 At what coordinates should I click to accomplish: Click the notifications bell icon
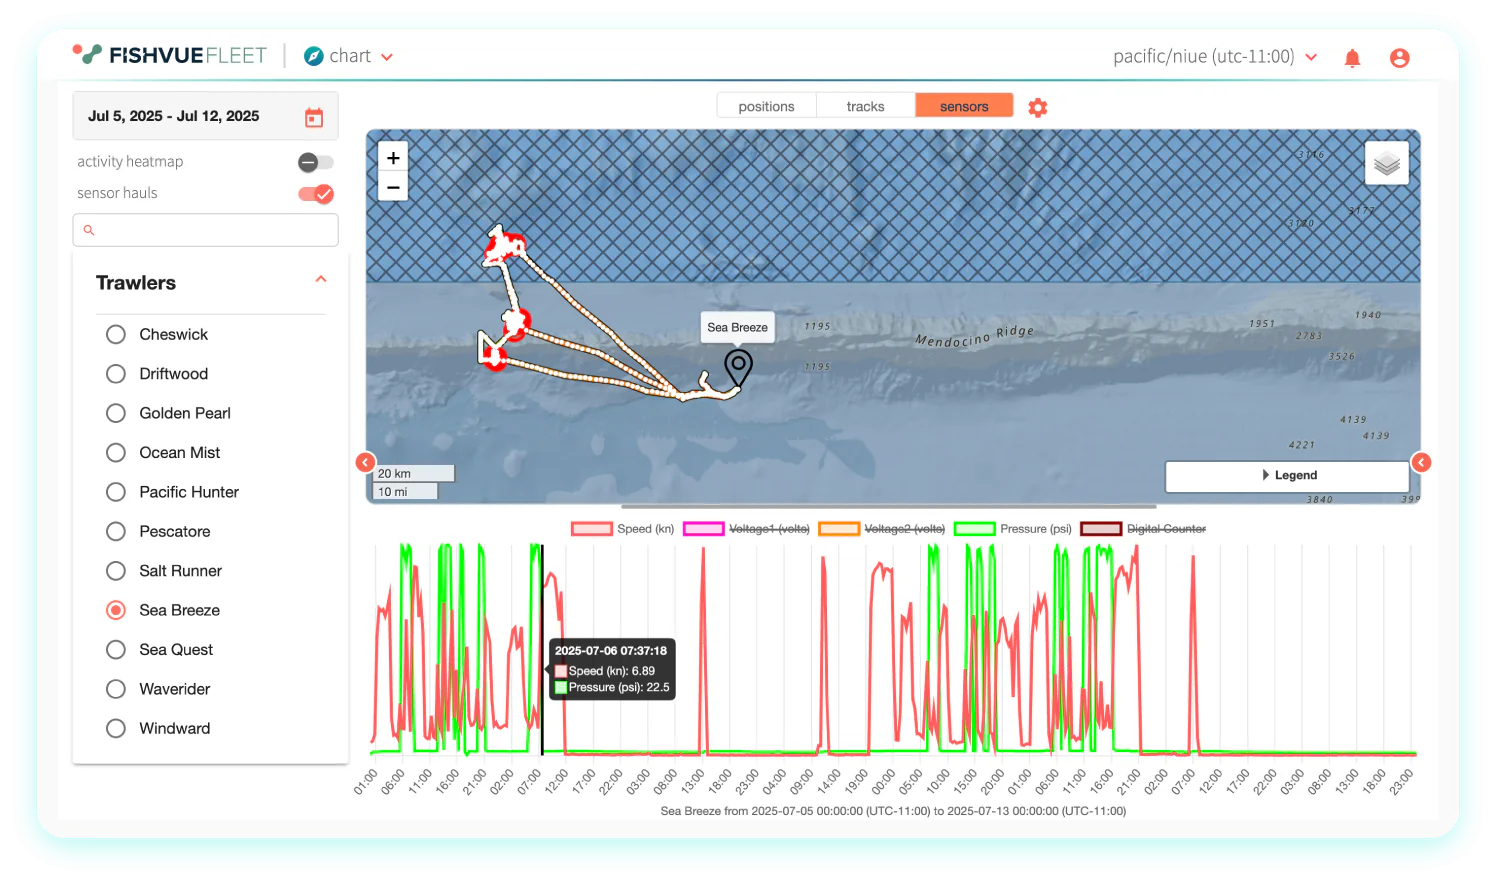(x=1352, y=58)
